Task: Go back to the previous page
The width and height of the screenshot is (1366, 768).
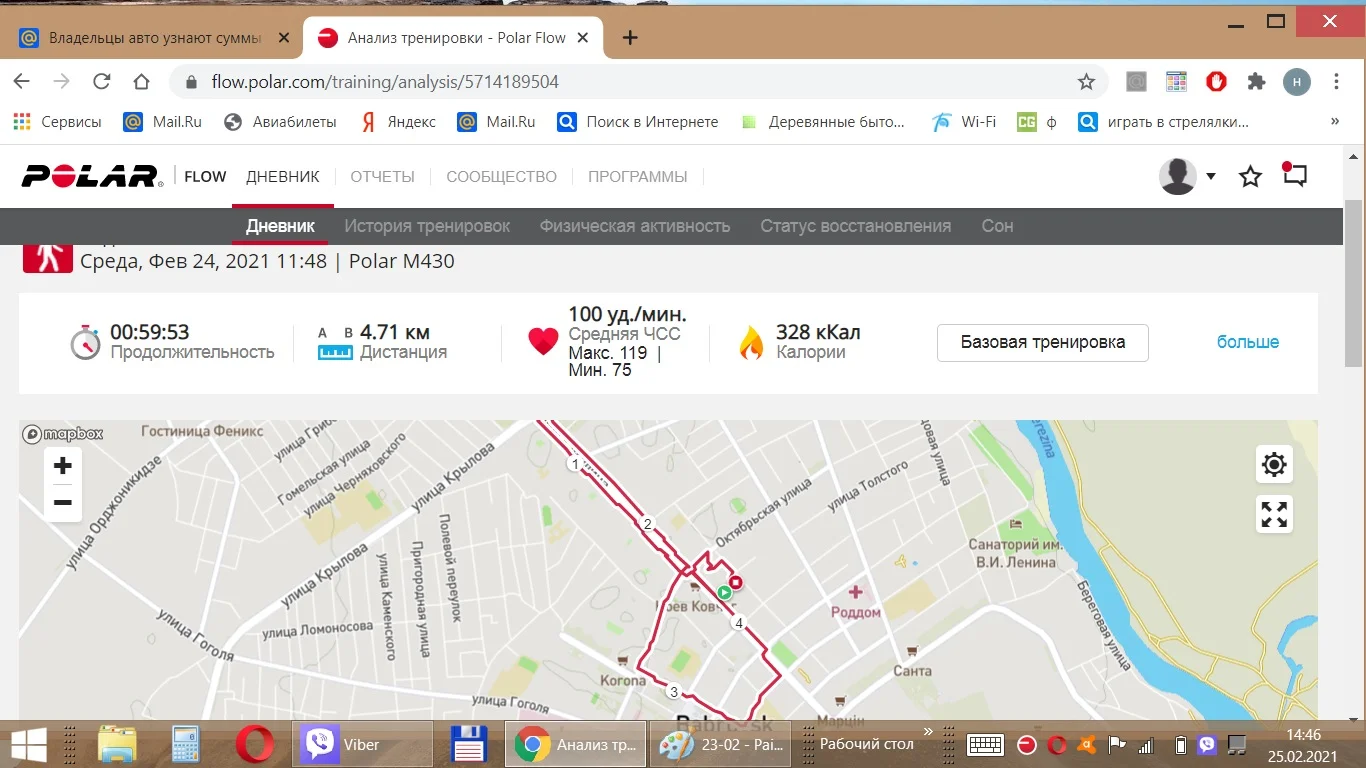Action: coord(22,82)
